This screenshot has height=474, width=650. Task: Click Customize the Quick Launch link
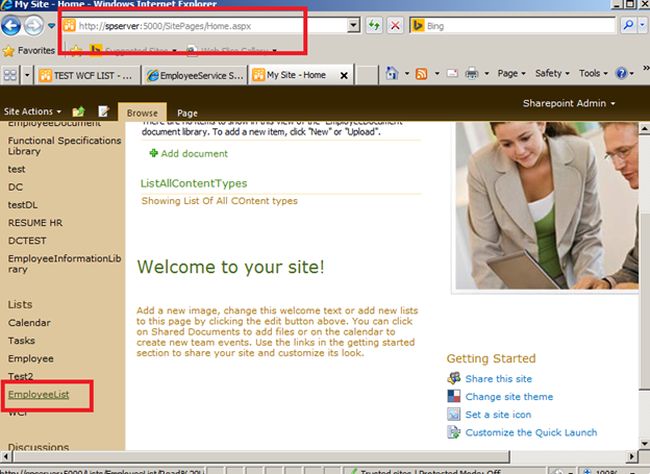531,432
